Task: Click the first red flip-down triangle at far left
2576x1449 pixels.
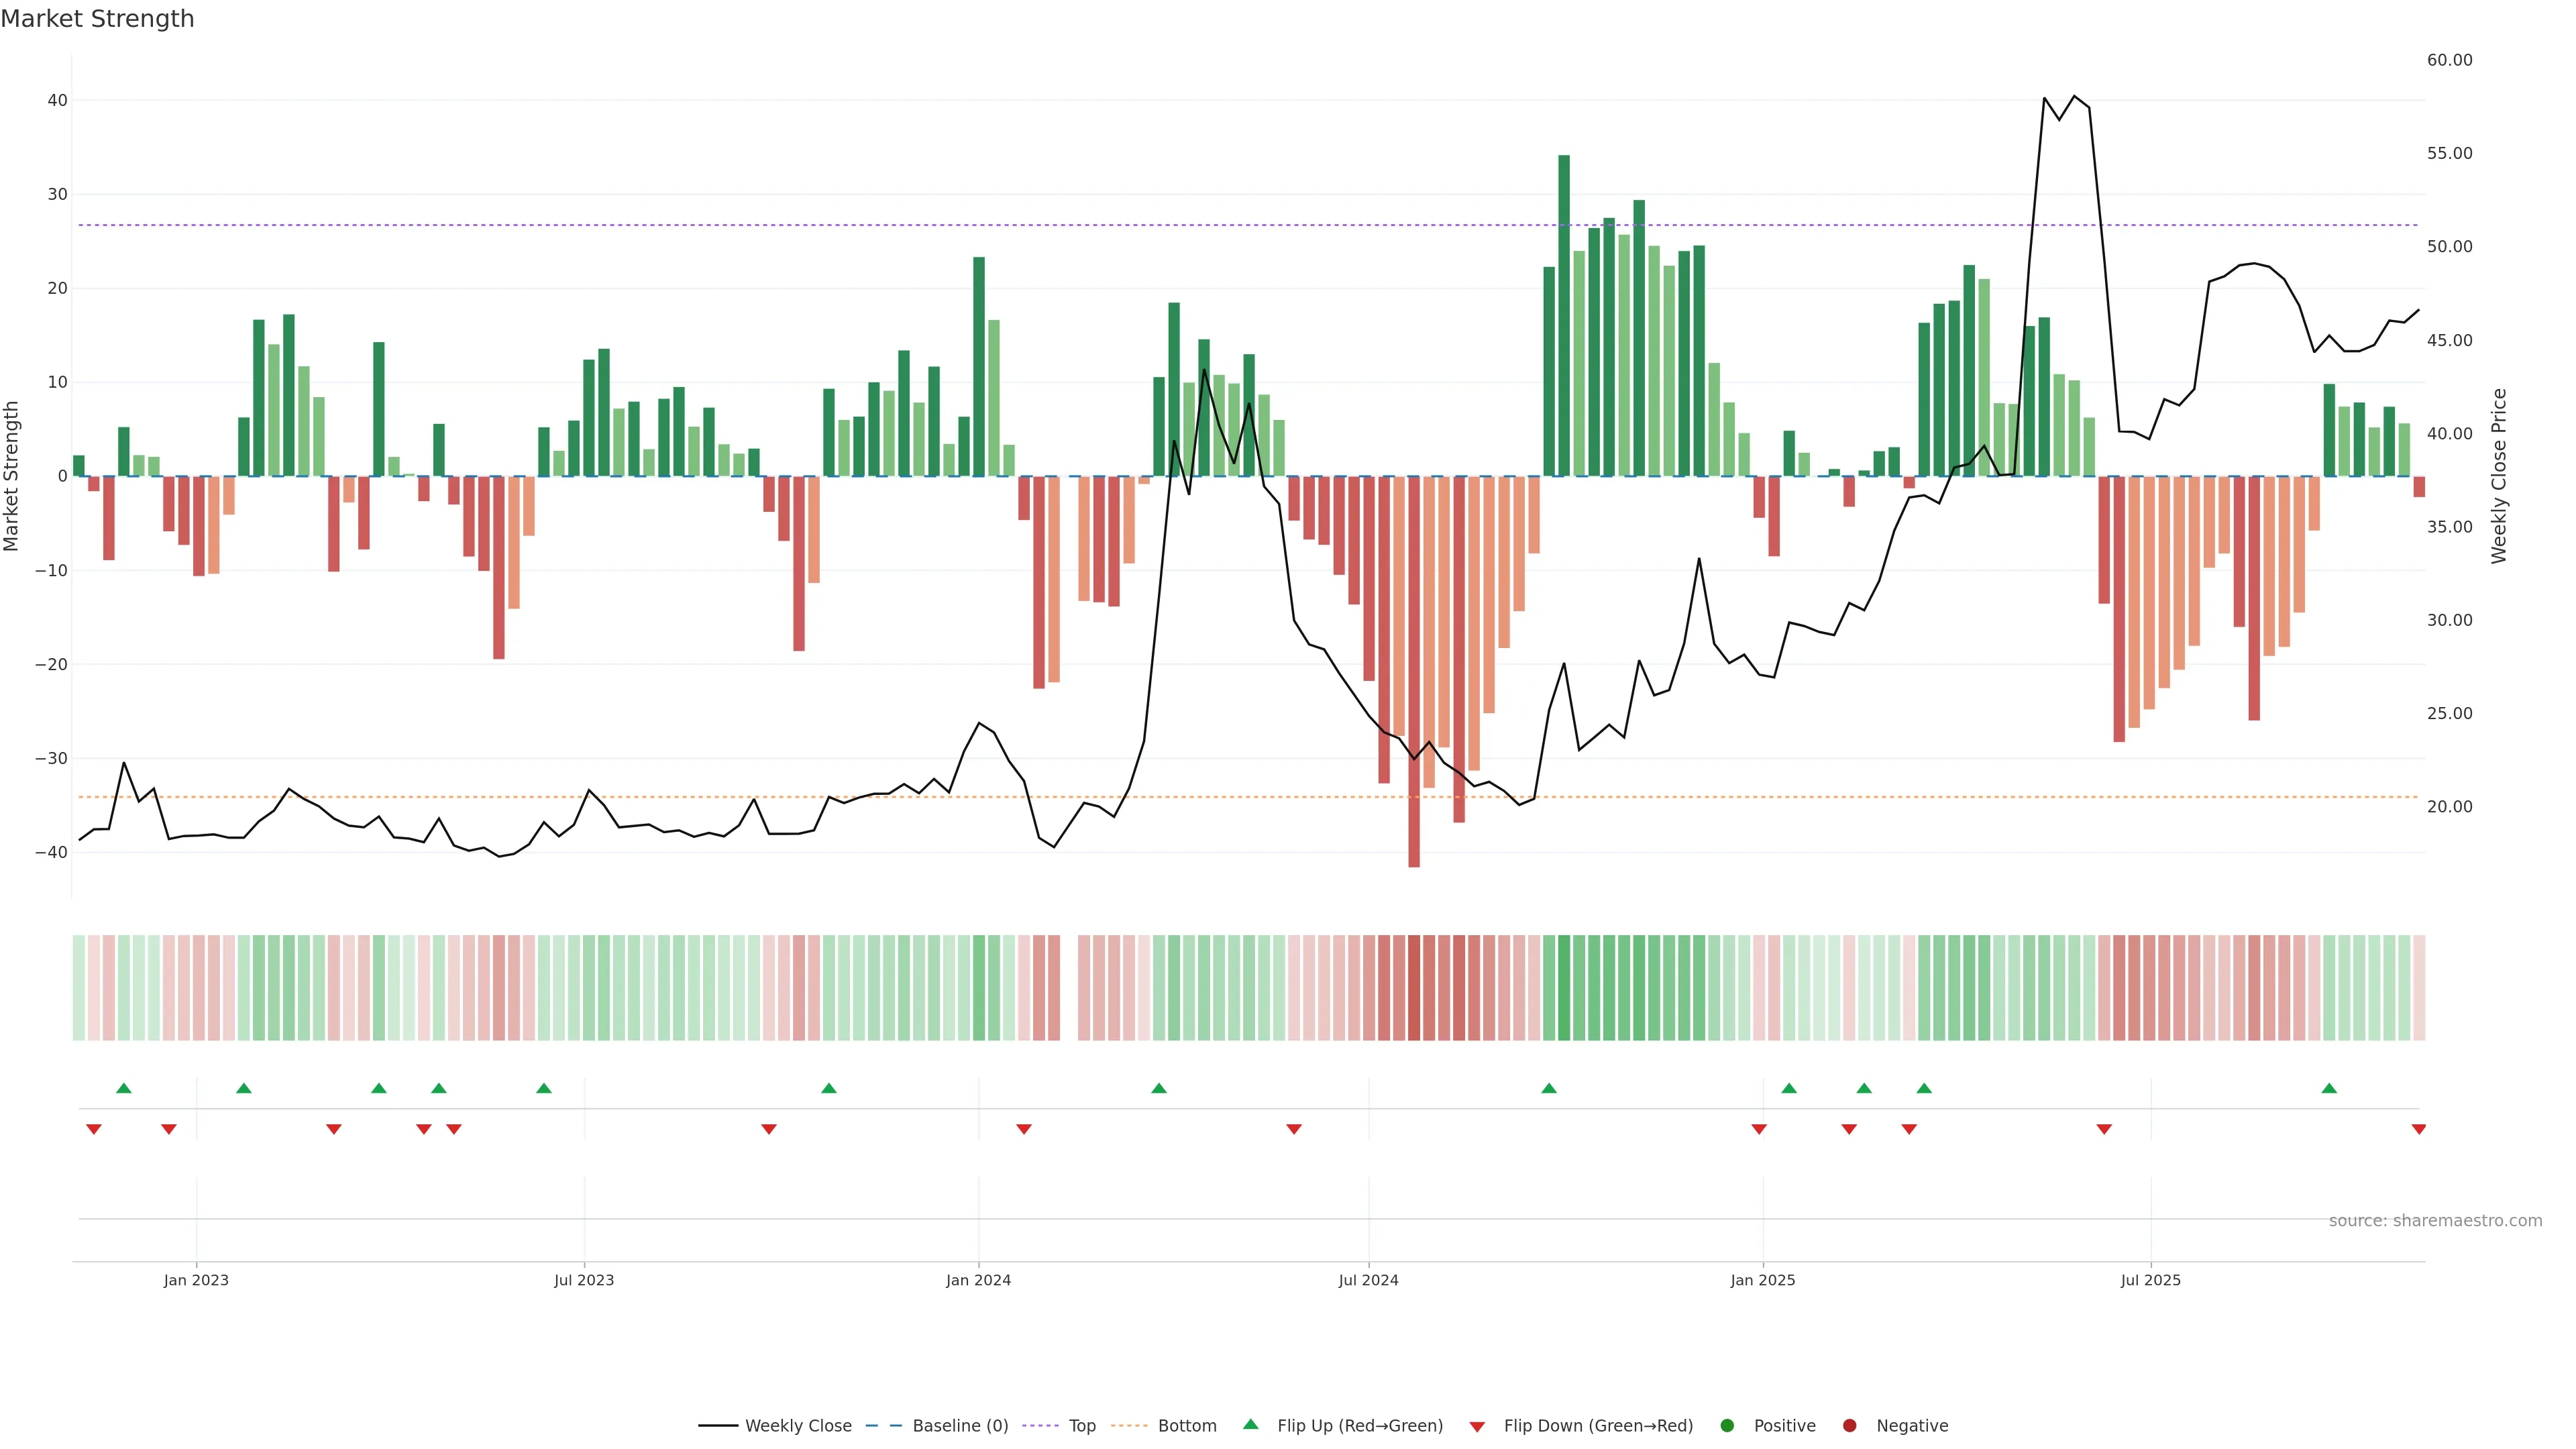Action: 94,1129
